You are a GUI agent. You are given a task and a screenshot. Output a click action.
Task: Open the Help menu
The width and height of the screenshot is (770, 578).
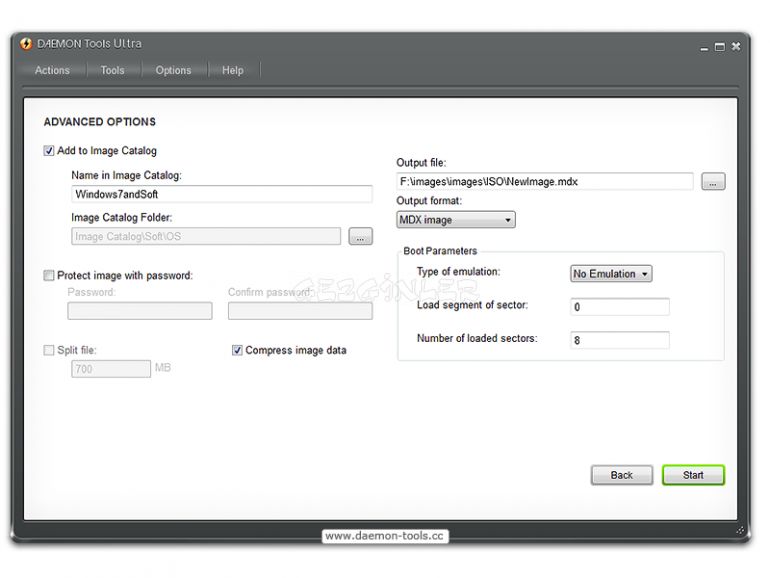[233, 70]
